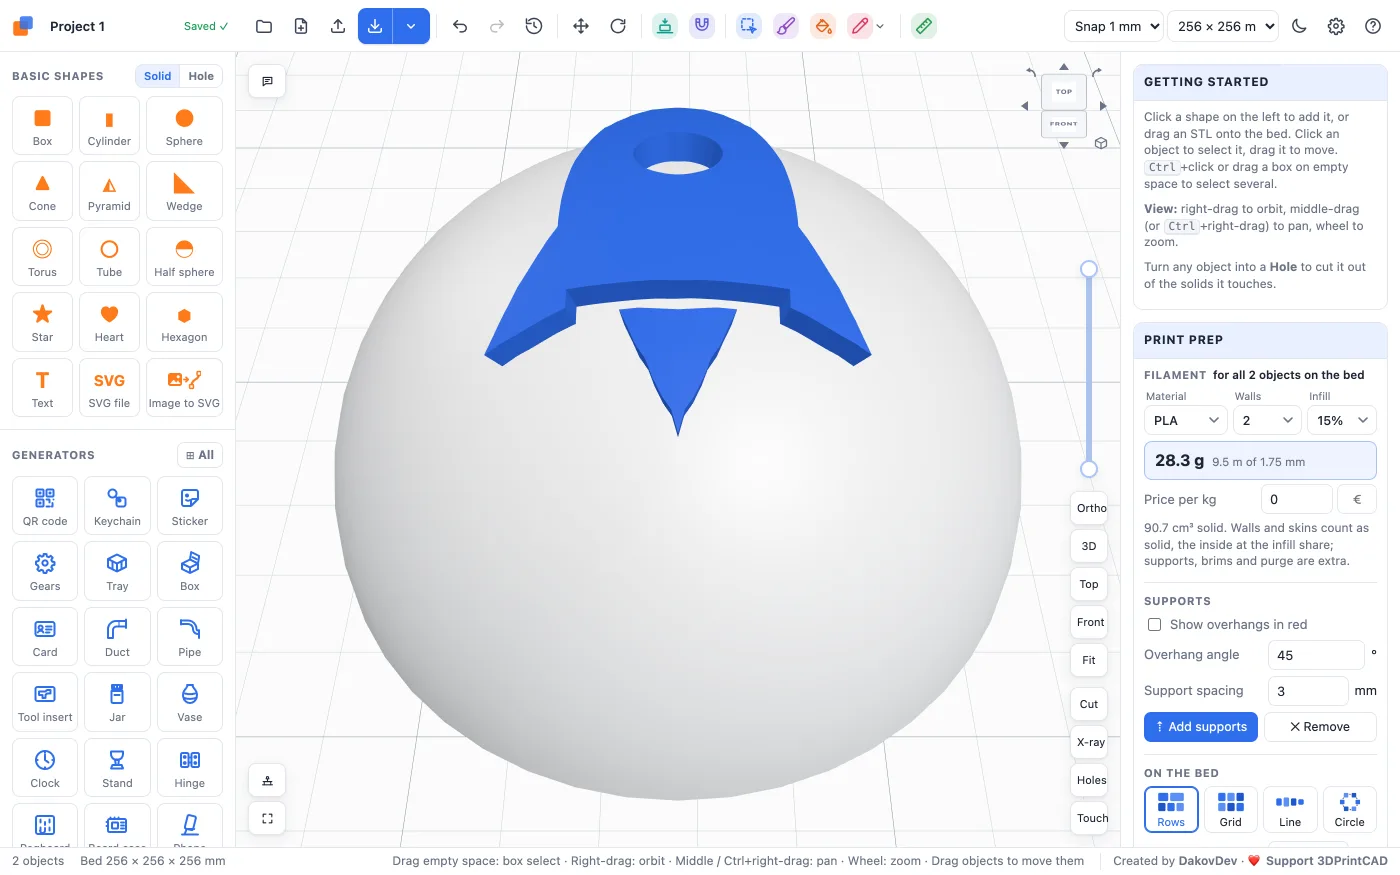Expand the download options arrow

tap(411, 26)
